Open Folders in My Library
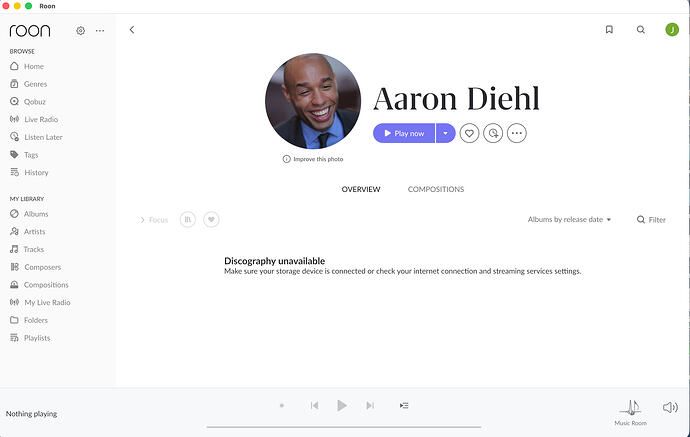The width and height of the screenshot is (690, 437). [x=29, y=320]
